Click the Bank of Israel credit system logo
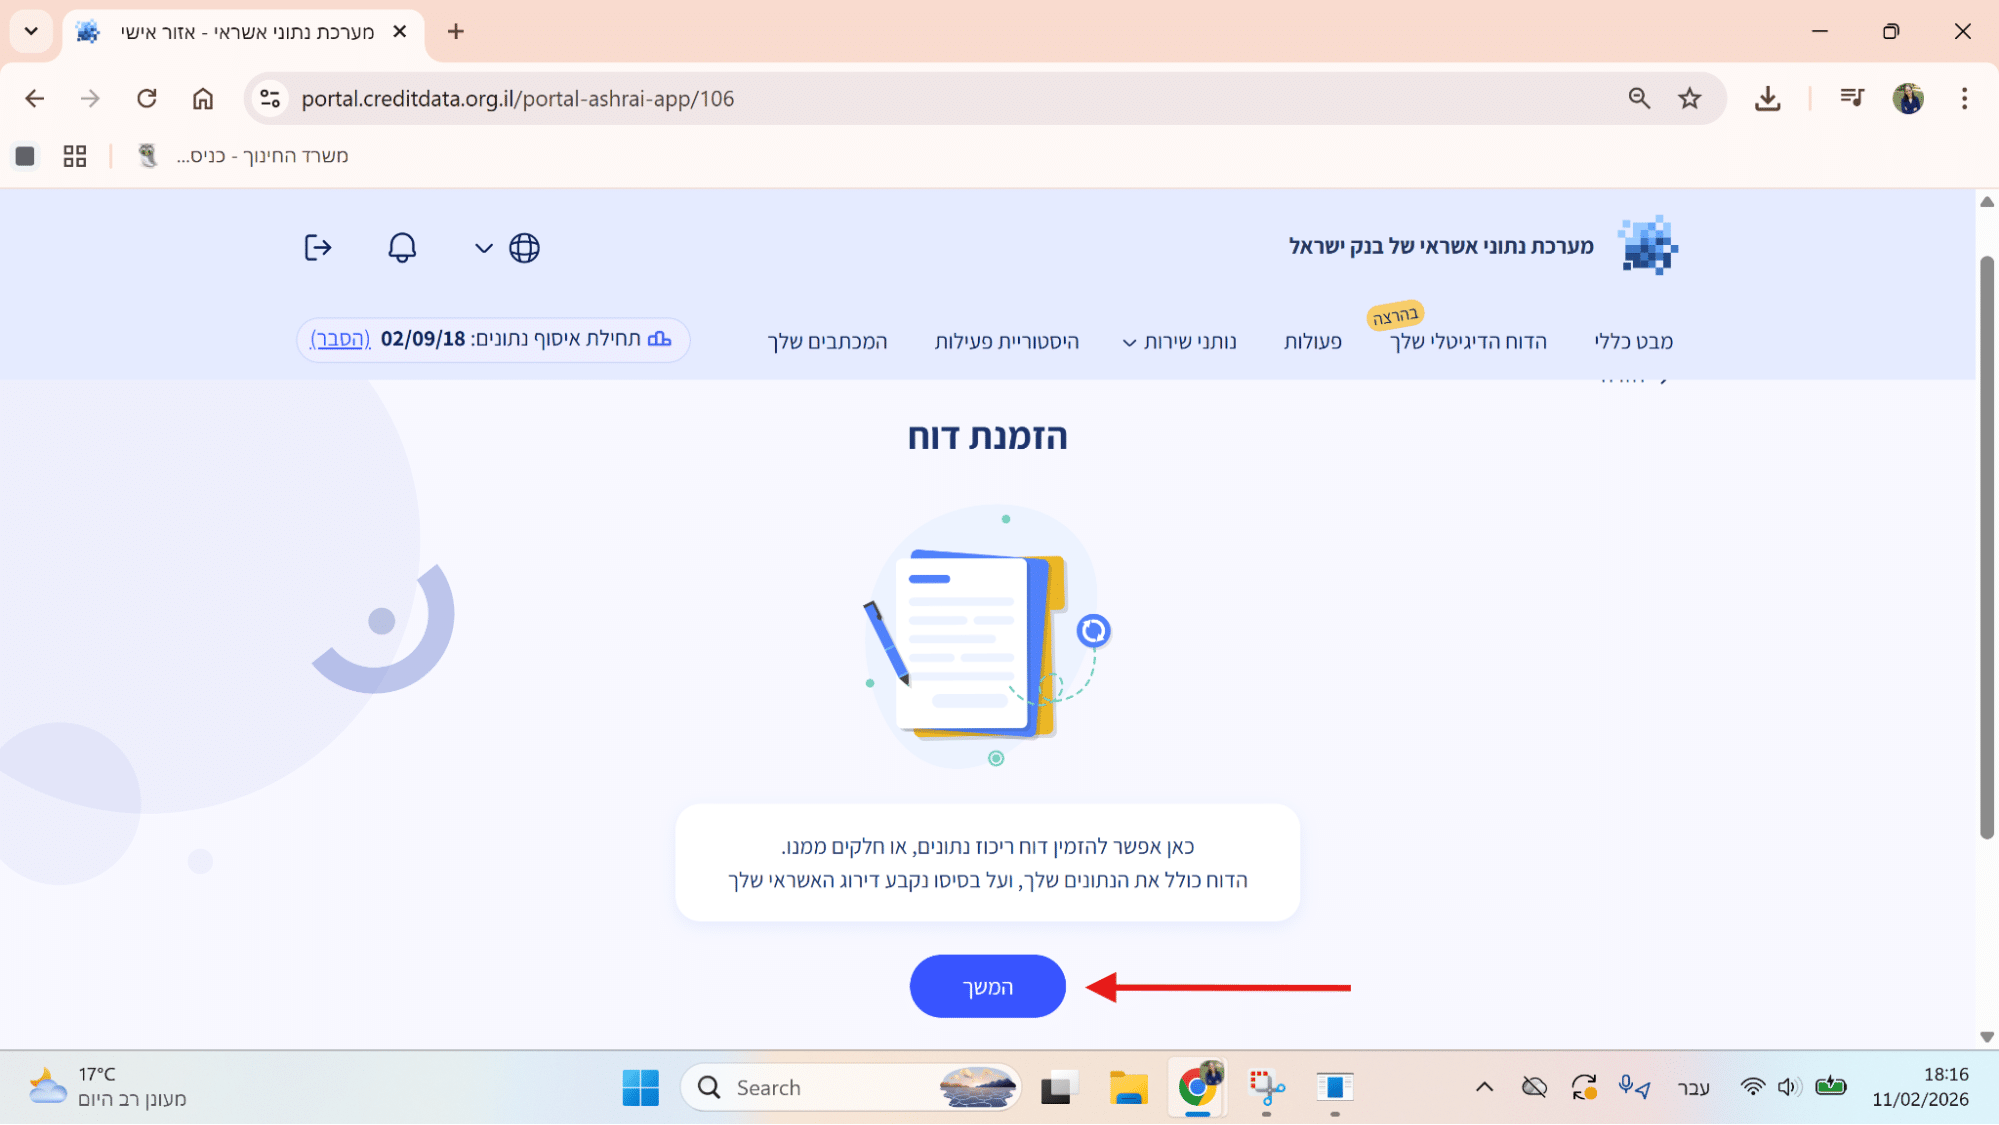 click(1647, 245)
